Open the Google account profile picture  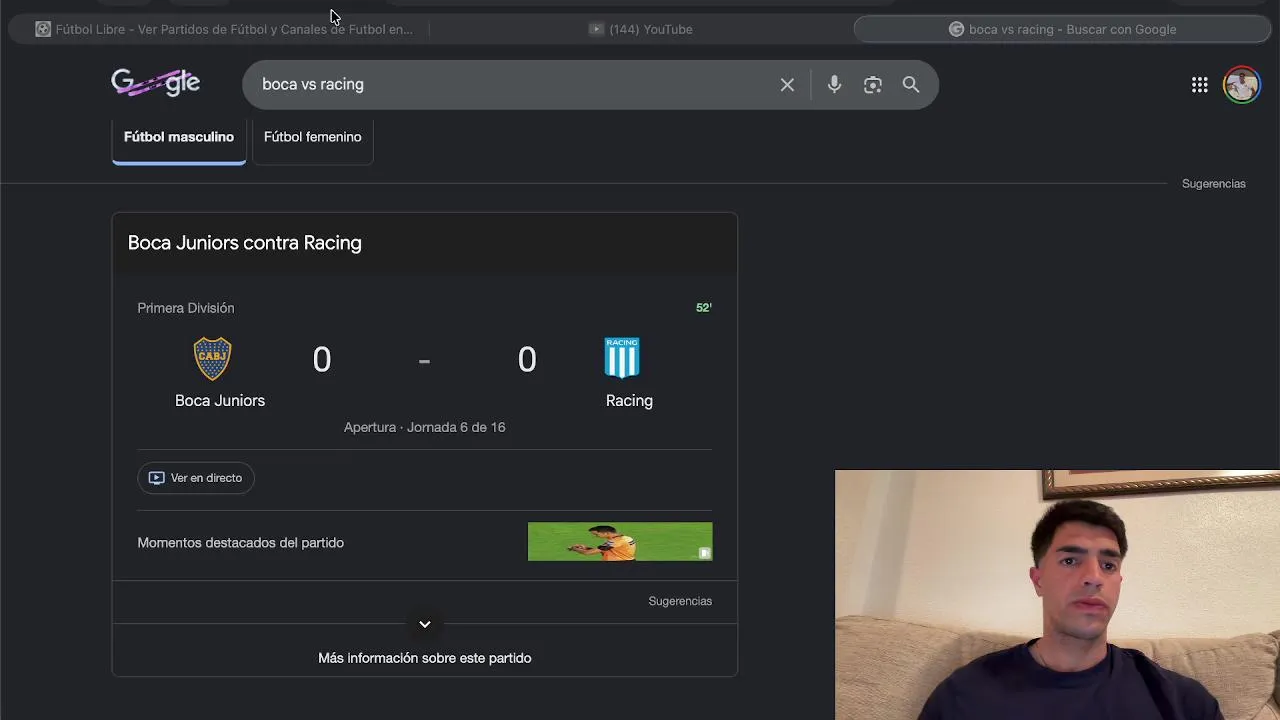[x=1242, y=85]
